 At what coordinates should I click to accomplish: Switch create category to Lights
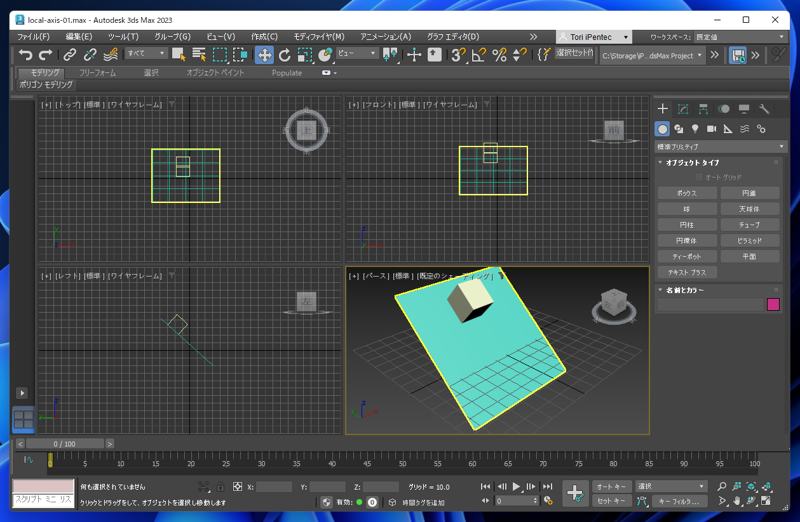695,129
